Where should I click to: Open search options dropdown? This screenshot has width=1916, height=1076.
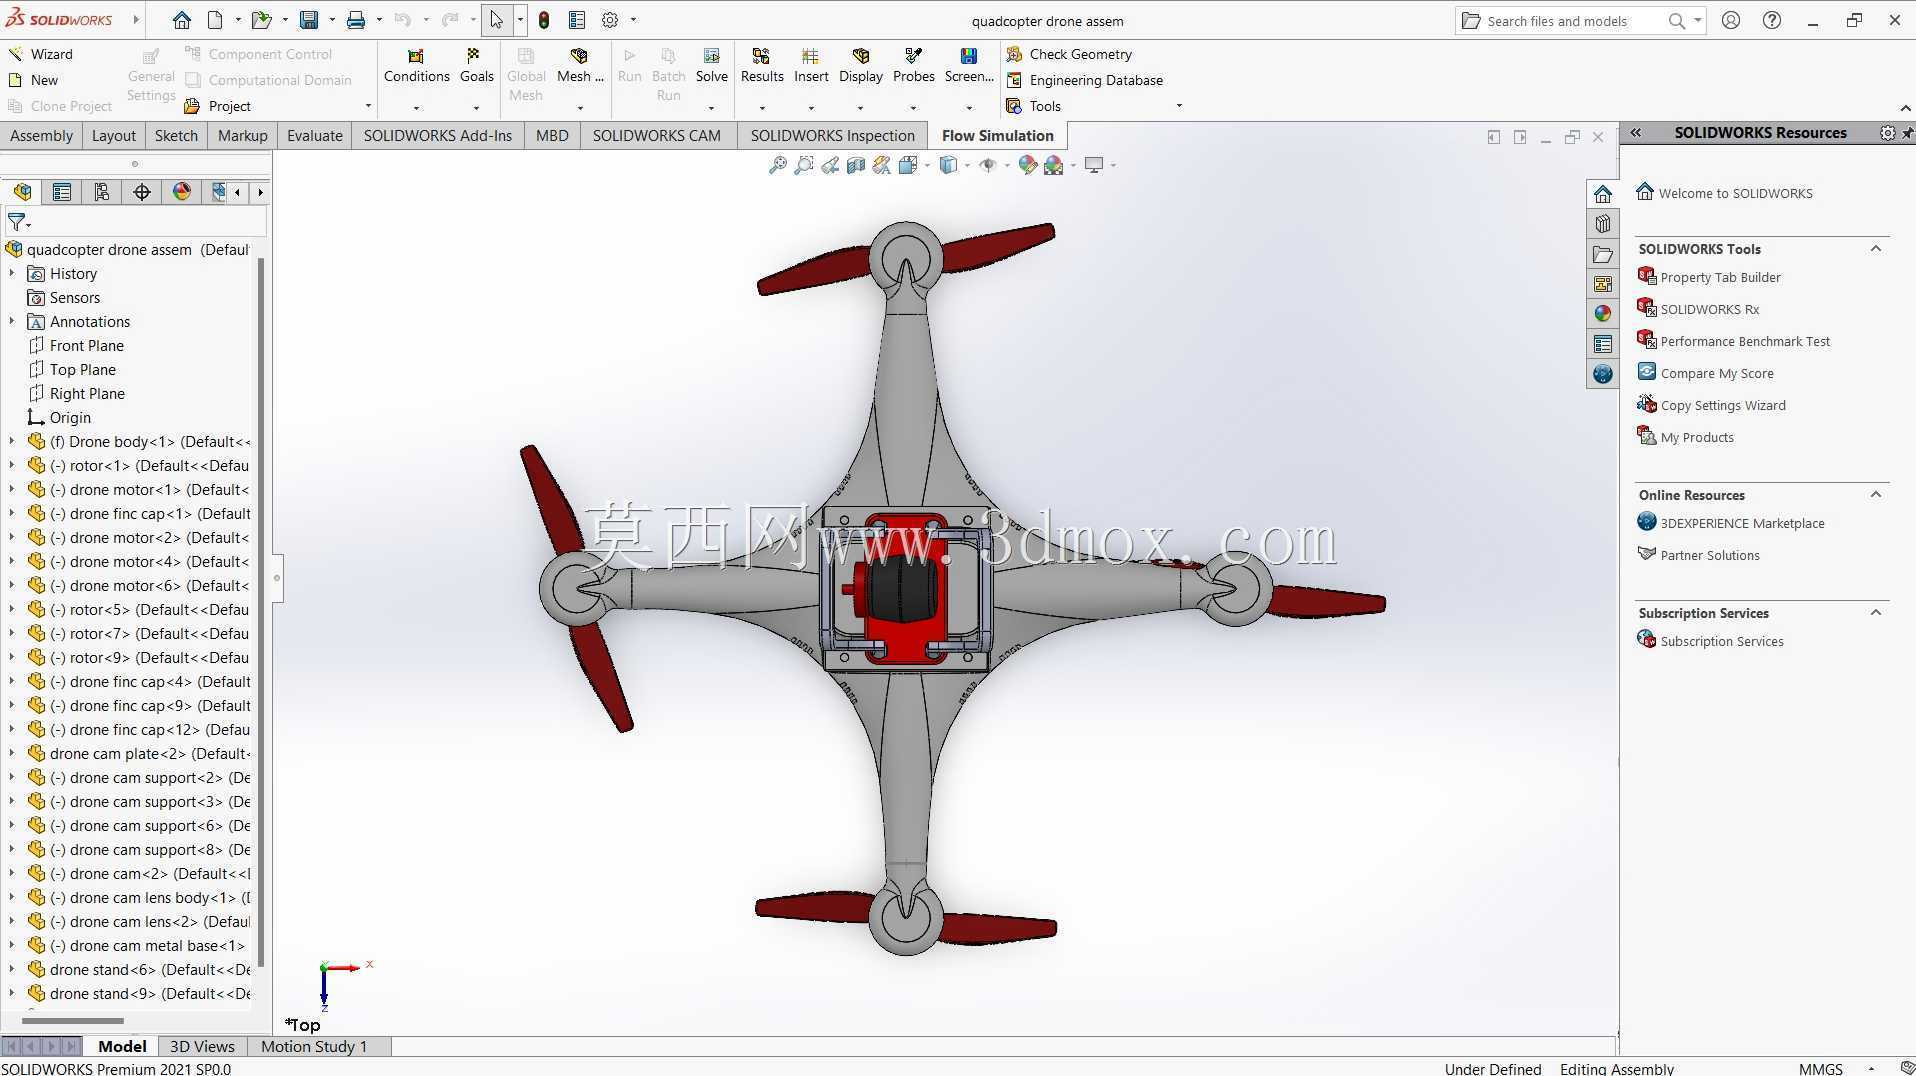click(1697, 21)
